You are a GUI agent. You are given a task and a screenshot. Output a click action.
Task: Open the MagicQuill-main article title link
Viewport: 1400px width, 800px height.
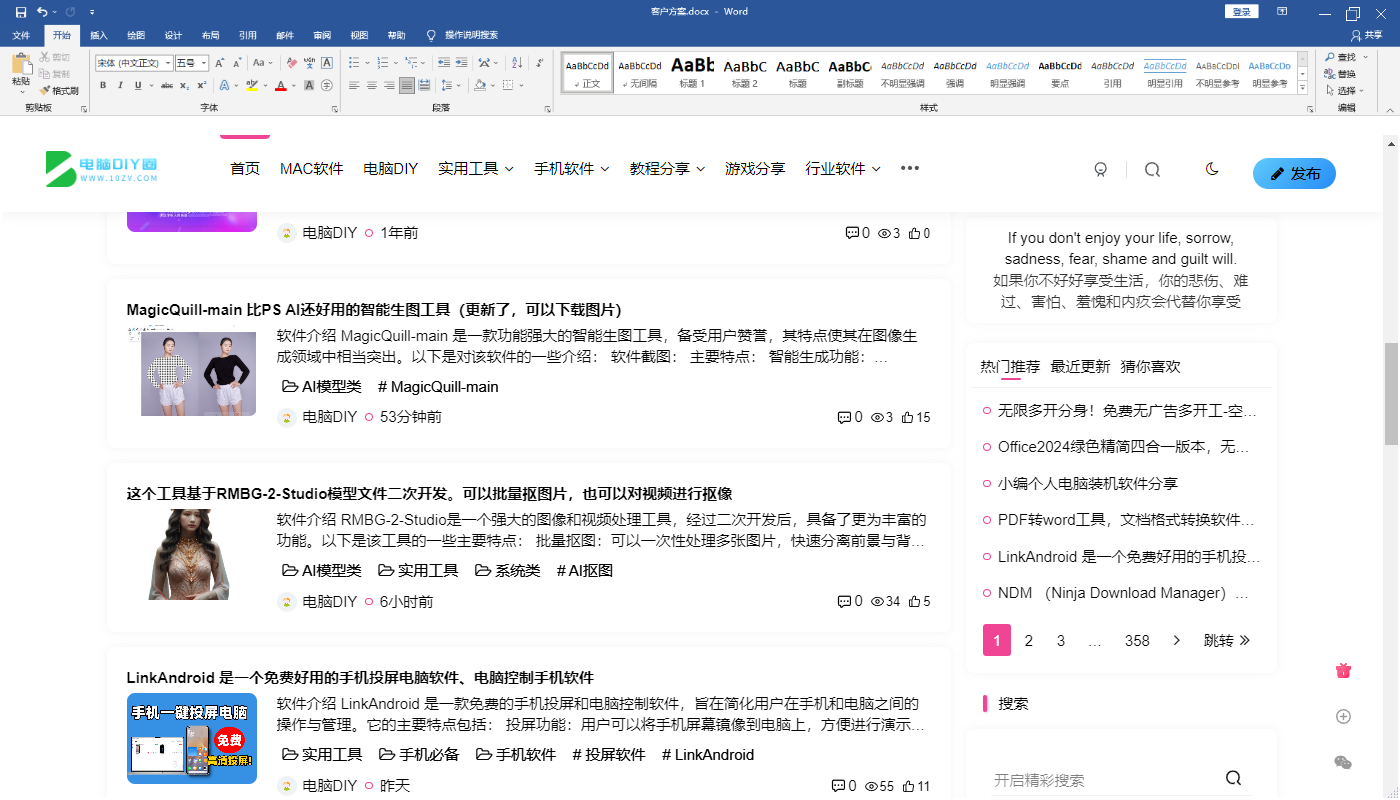click(x=374, y=310)
